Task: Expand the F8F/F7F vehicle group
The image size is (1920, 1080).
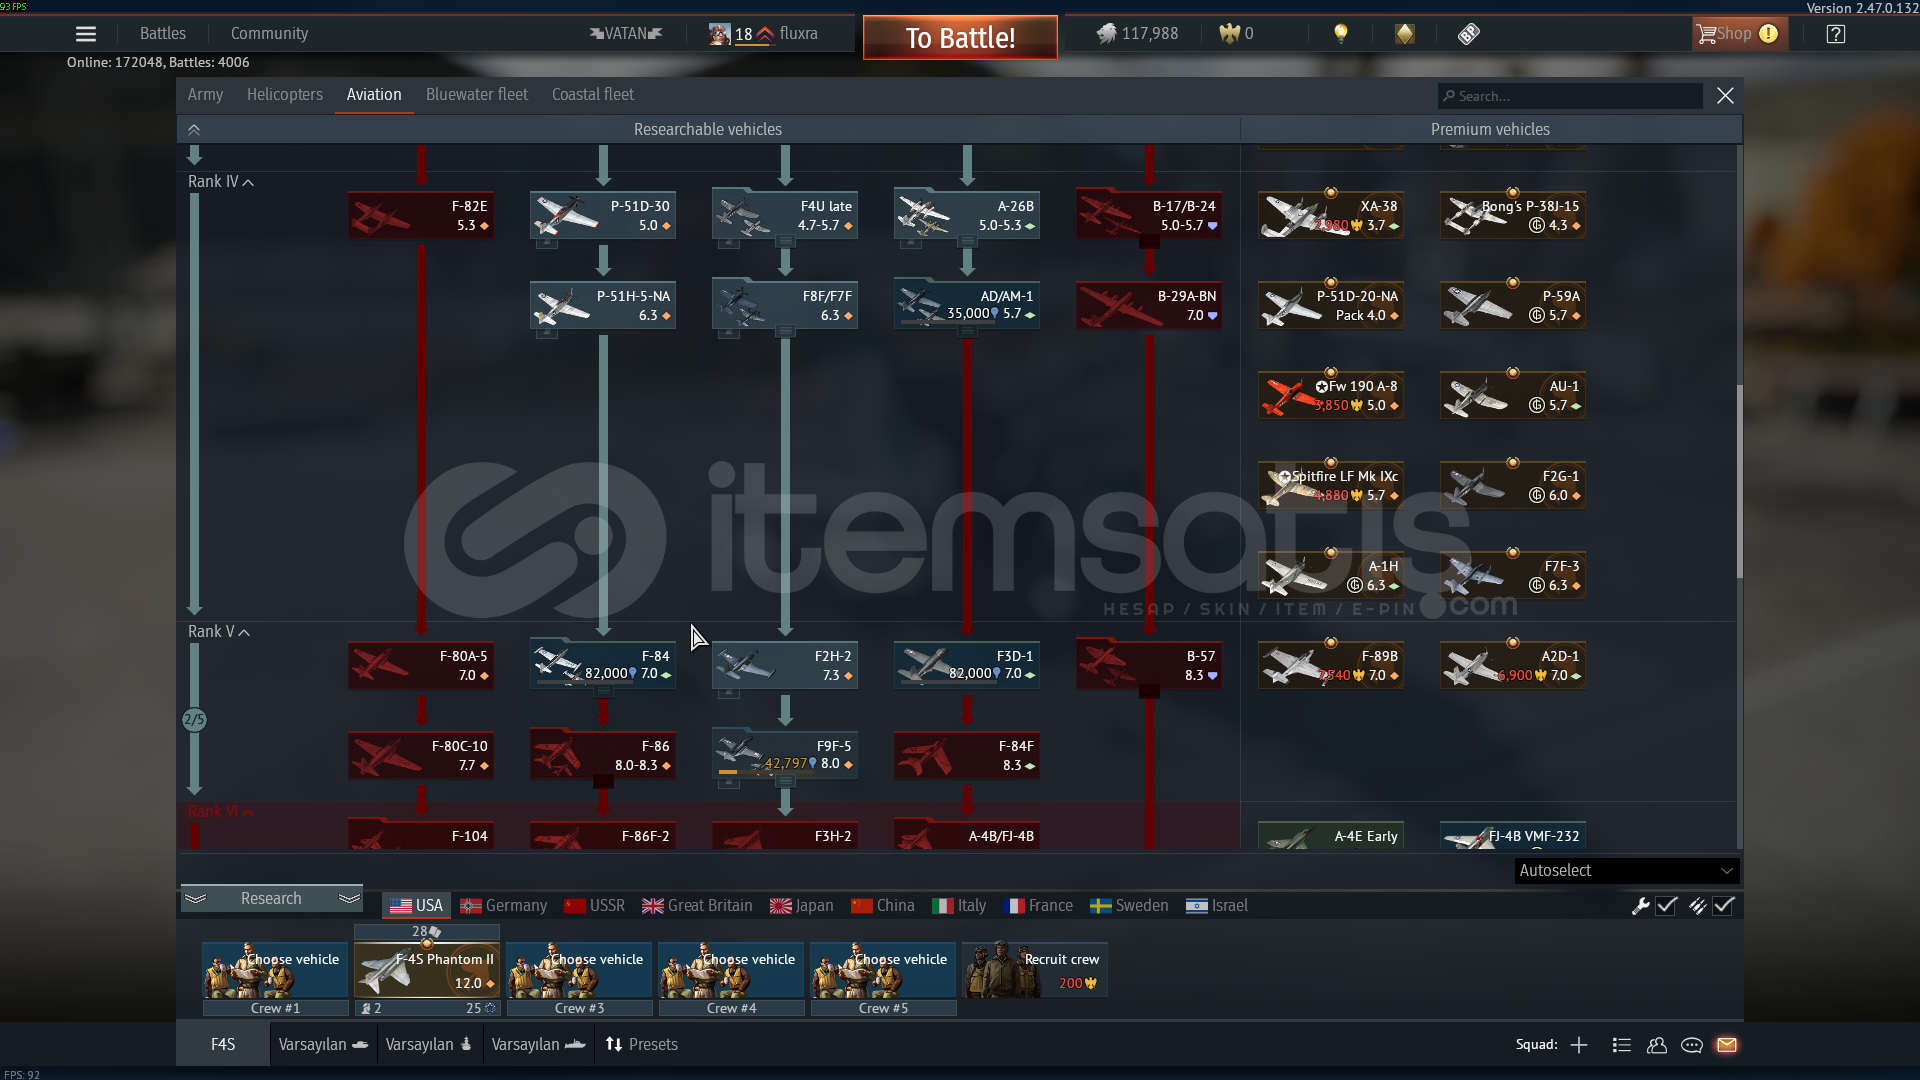Action: (786, 332)
